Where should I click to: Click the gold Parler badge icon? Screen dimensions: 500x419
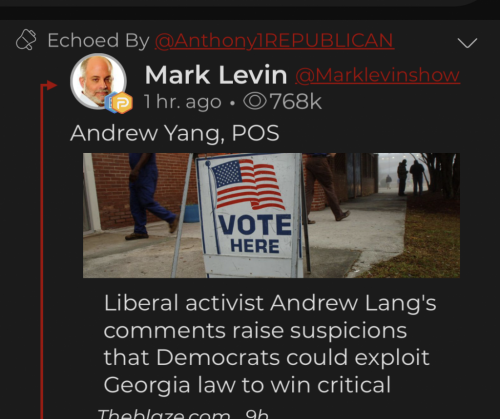122,103
